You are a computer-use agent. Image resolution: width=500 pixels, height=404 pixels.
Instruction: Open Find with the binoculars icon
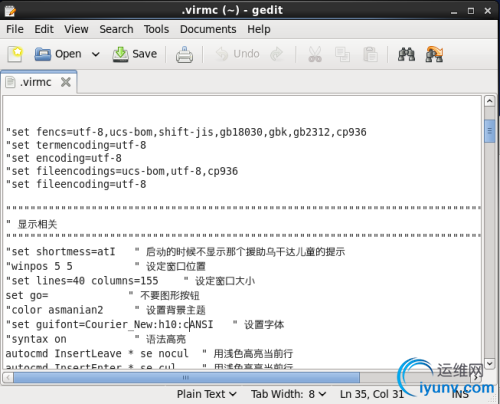coord(406,54)
